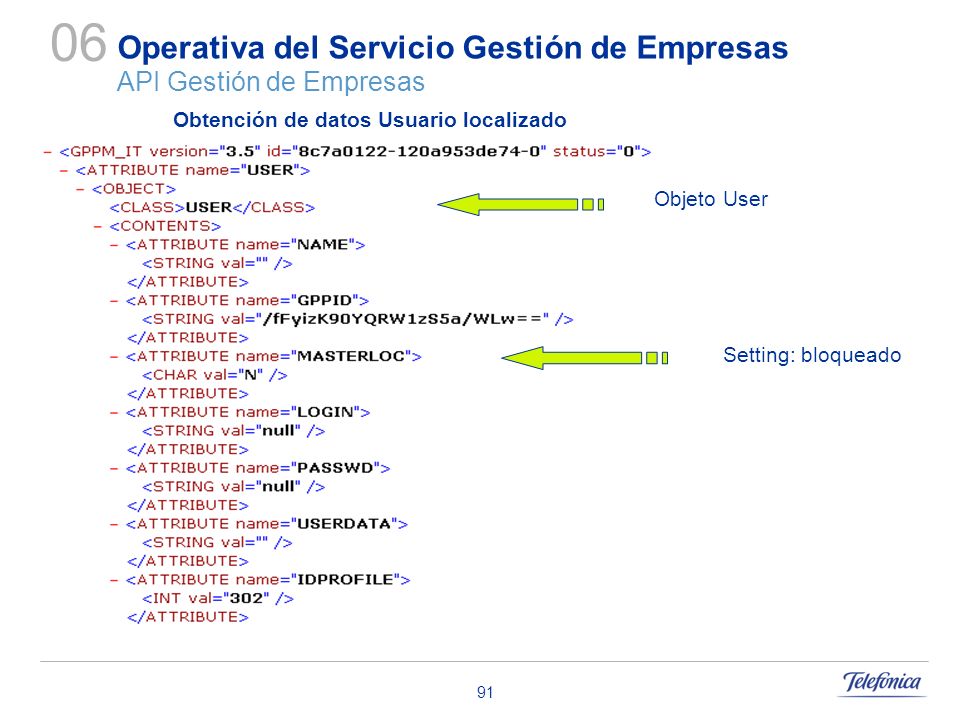Collapse the GPPM_IT root node
Viewport: 960px width, 720px height.
pyautogui.click(x=47, y=152)
